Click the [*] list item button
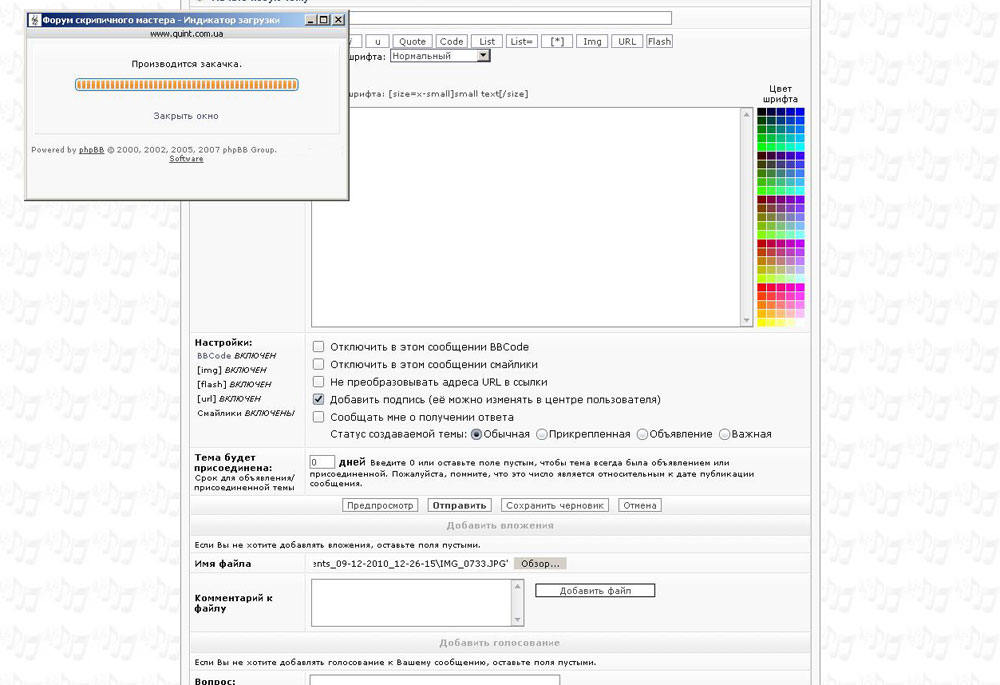1000x685 pixels. pyautogui.click(x=556, y=42)
